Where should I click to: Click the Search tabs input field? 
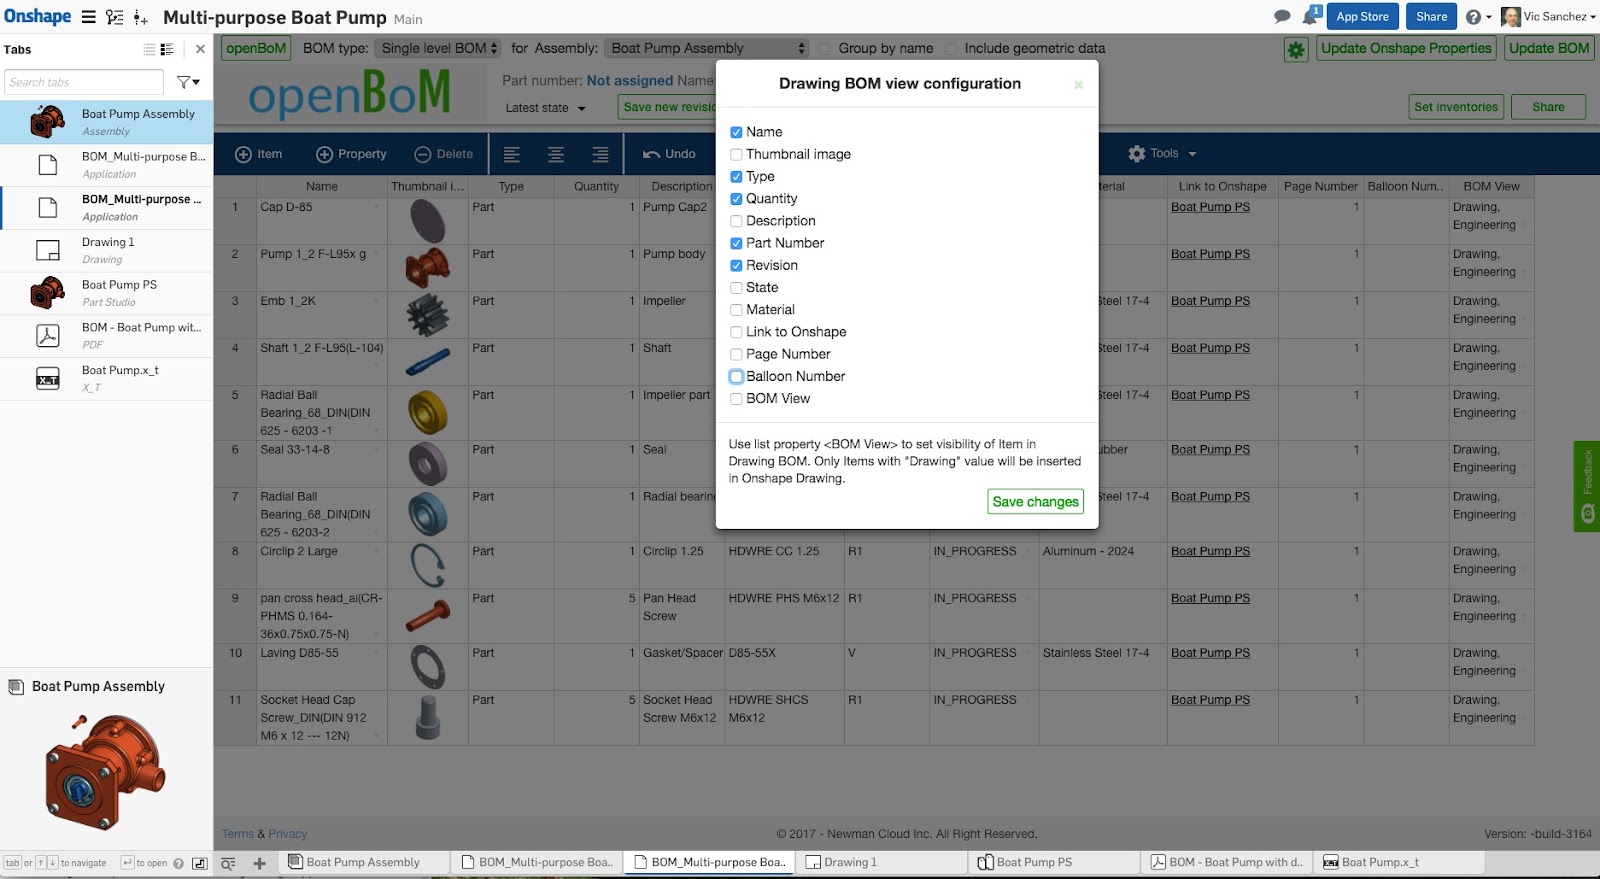click(x=84, y=82)
